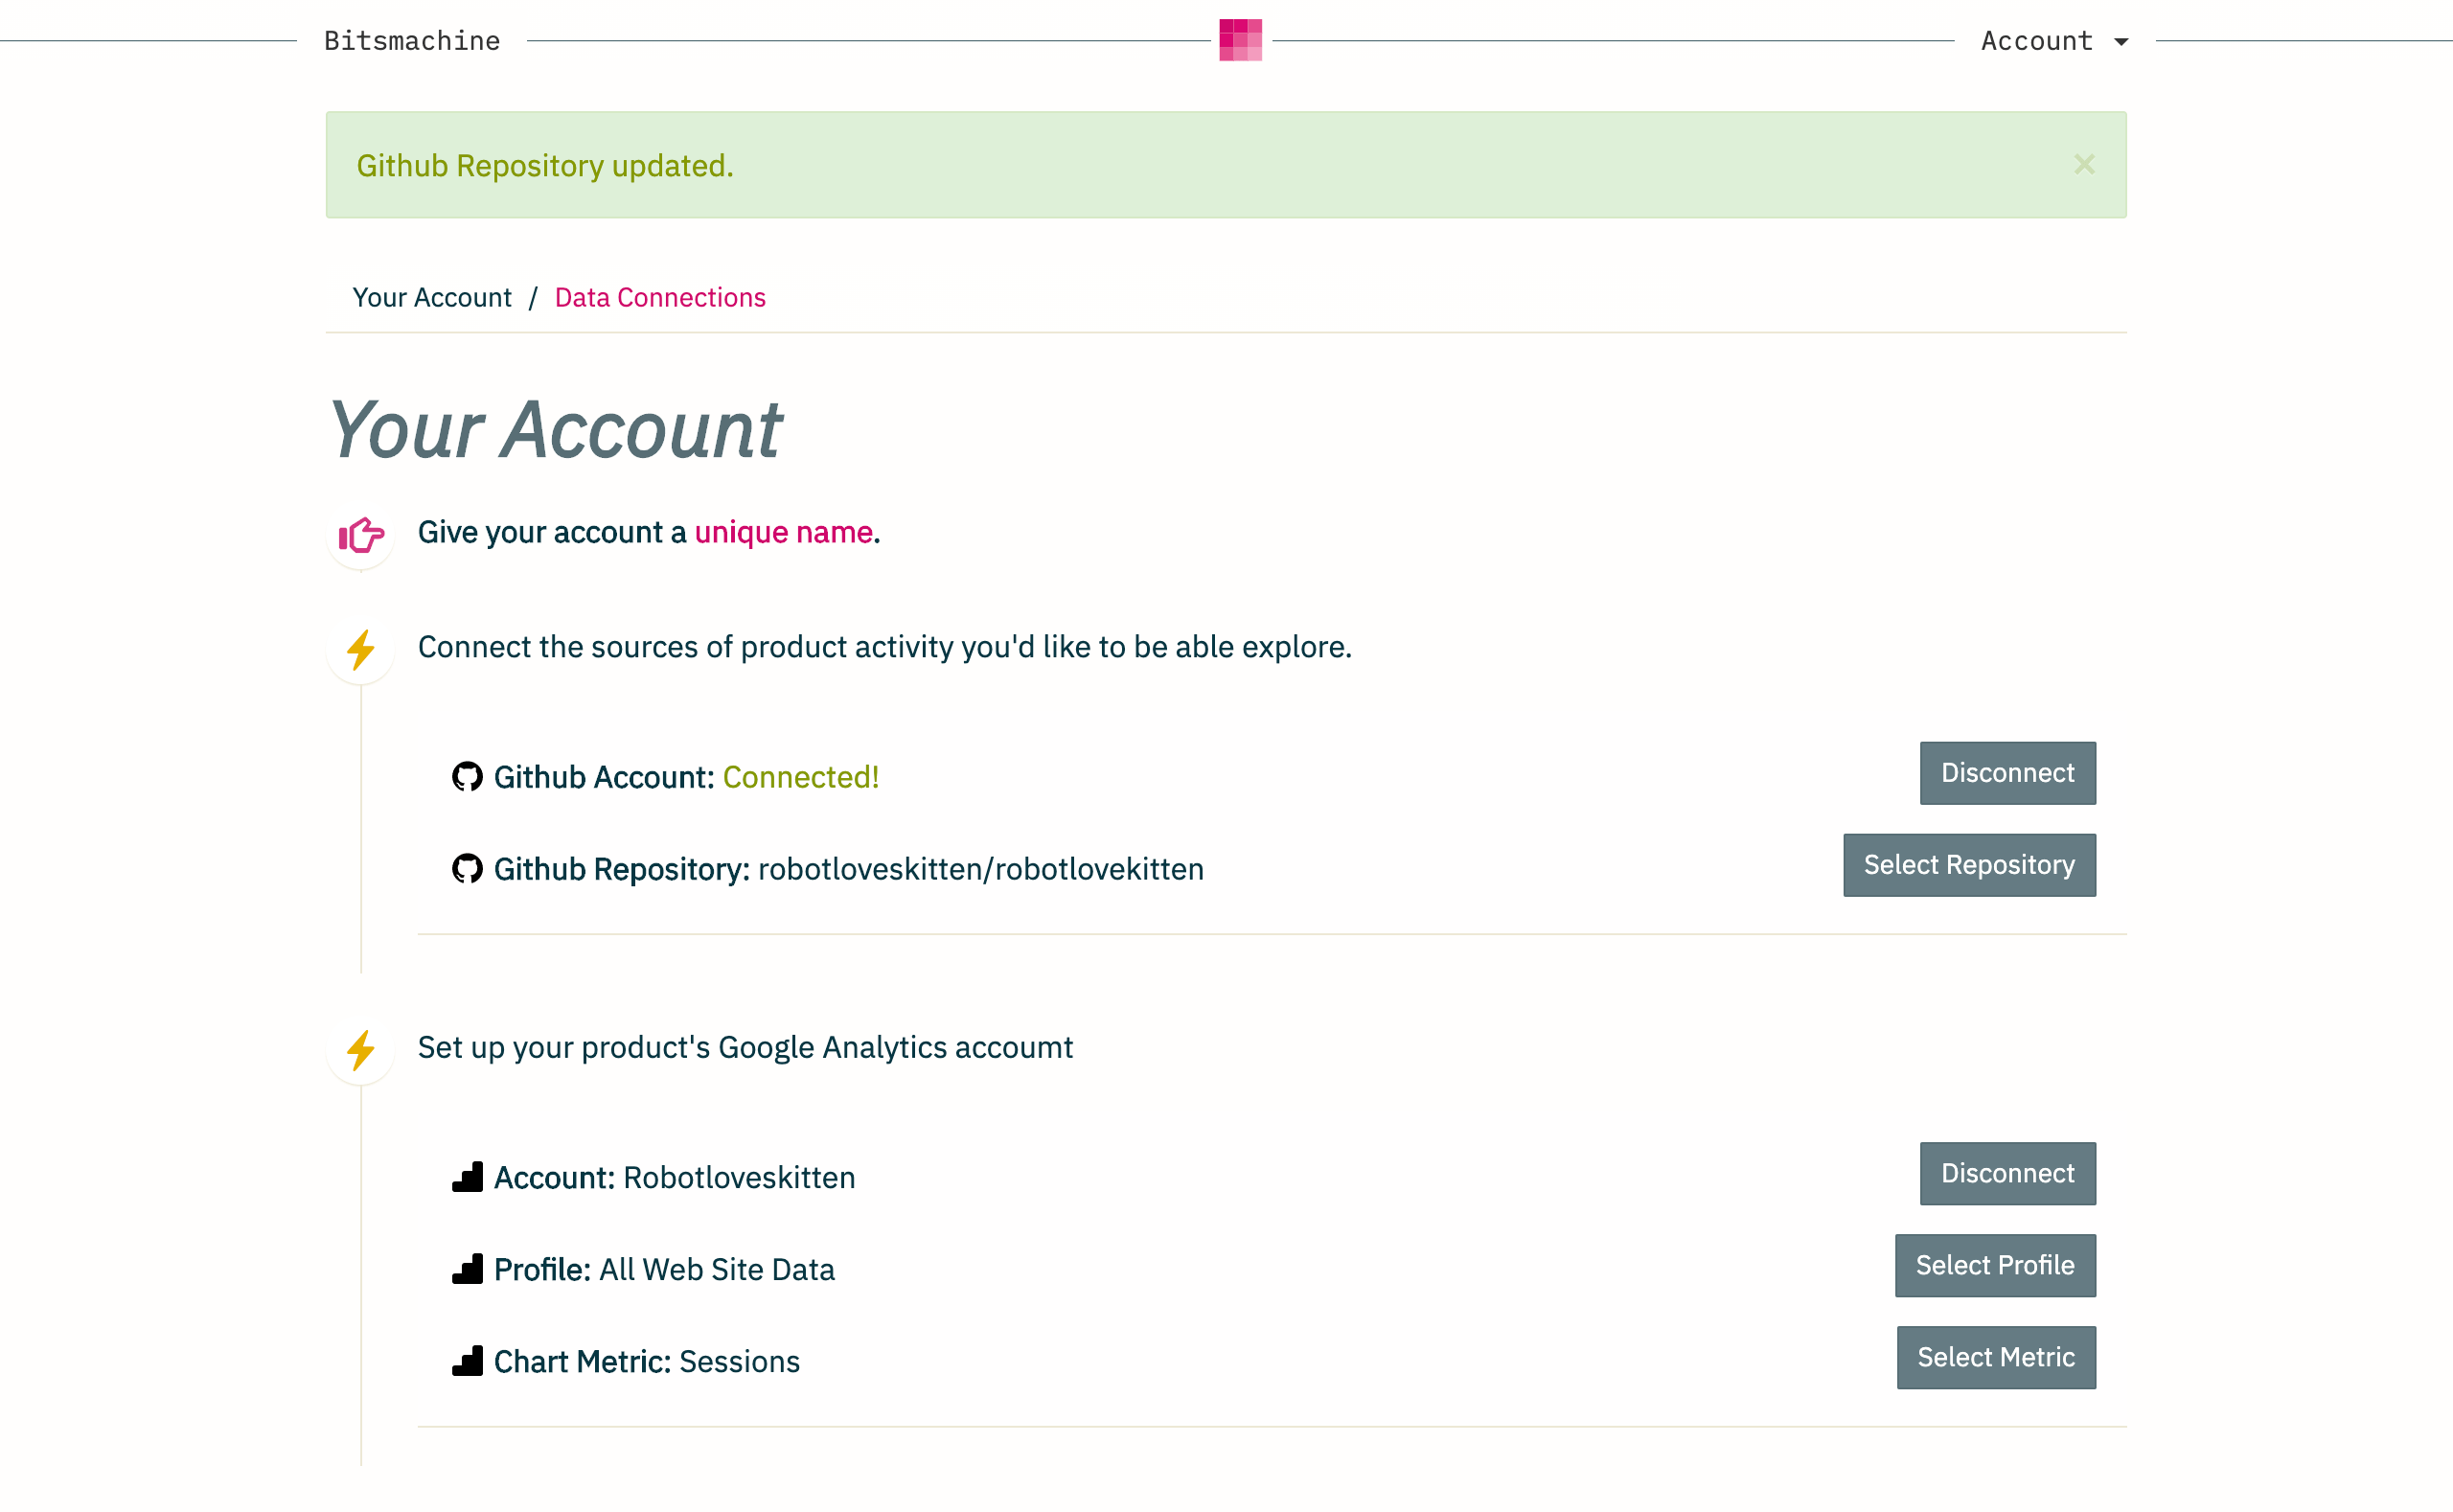The width and height of the screenshot is (2453, 1512).
Task: Open the Select Profile picker
Action: pyautogui.click(x=1995, y=1264)
